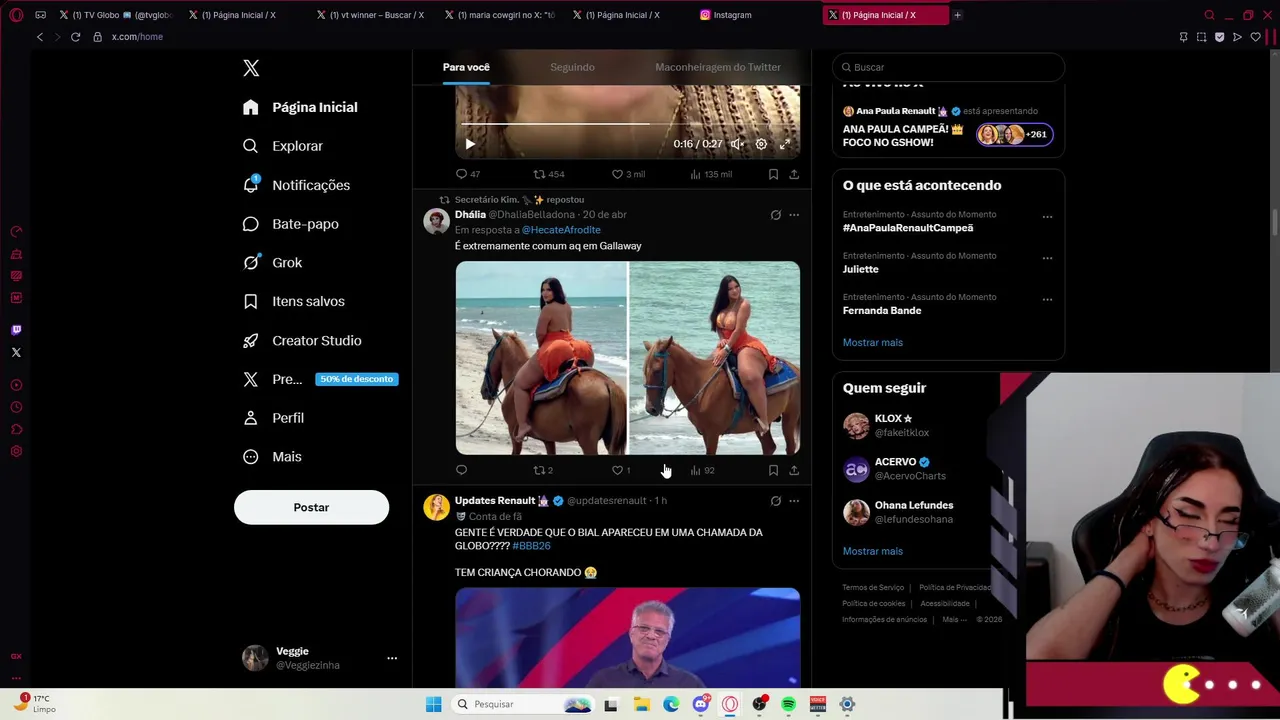The image size is (1280, 720).
Task: Open the #BBB26 hashtag link
Action: click(x=531, y=546)
